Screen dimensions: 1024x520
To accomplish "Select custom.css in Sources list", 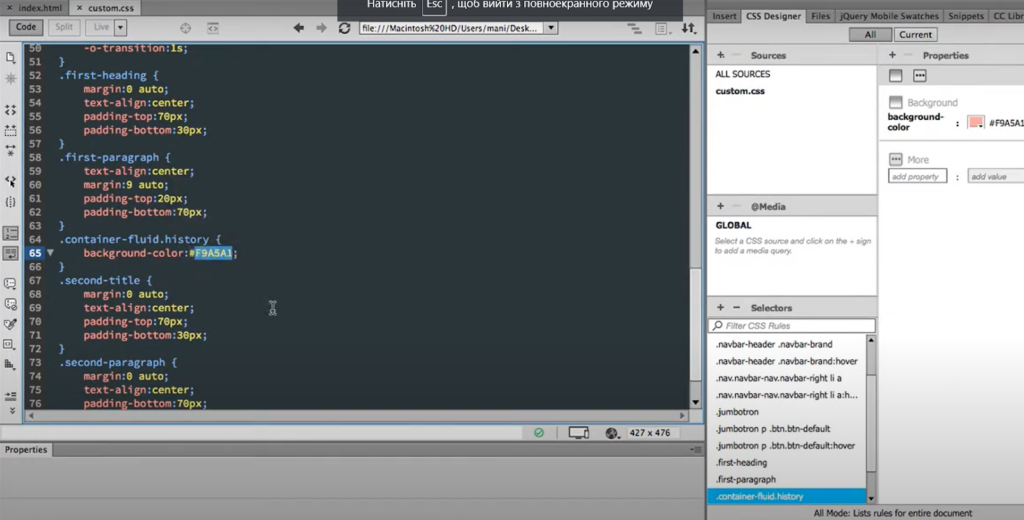I will click(x=740, y=91).
